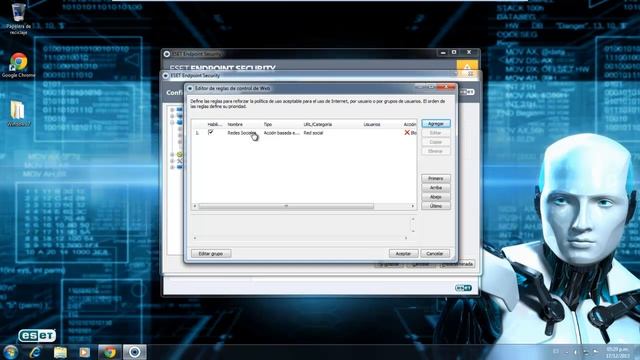Image resolution: width=640 pixels, height=360 pixels.
Task: Click the right arrow of the rule list scrollbar
Action: [413, 206]
